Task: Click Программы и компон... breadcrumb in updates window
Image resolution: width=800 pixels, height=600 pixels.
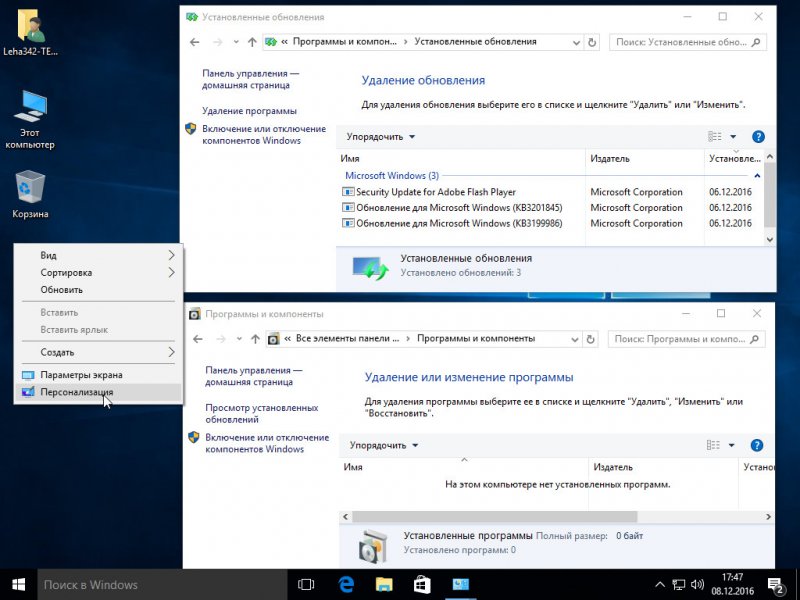Action: tap(344, 42)
